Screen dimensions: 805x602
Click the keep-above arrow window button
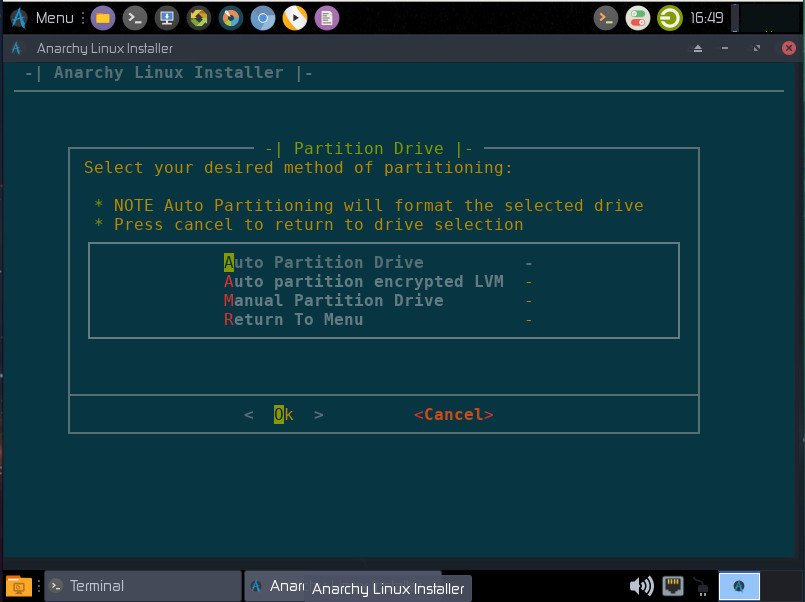tap(698, 48)
